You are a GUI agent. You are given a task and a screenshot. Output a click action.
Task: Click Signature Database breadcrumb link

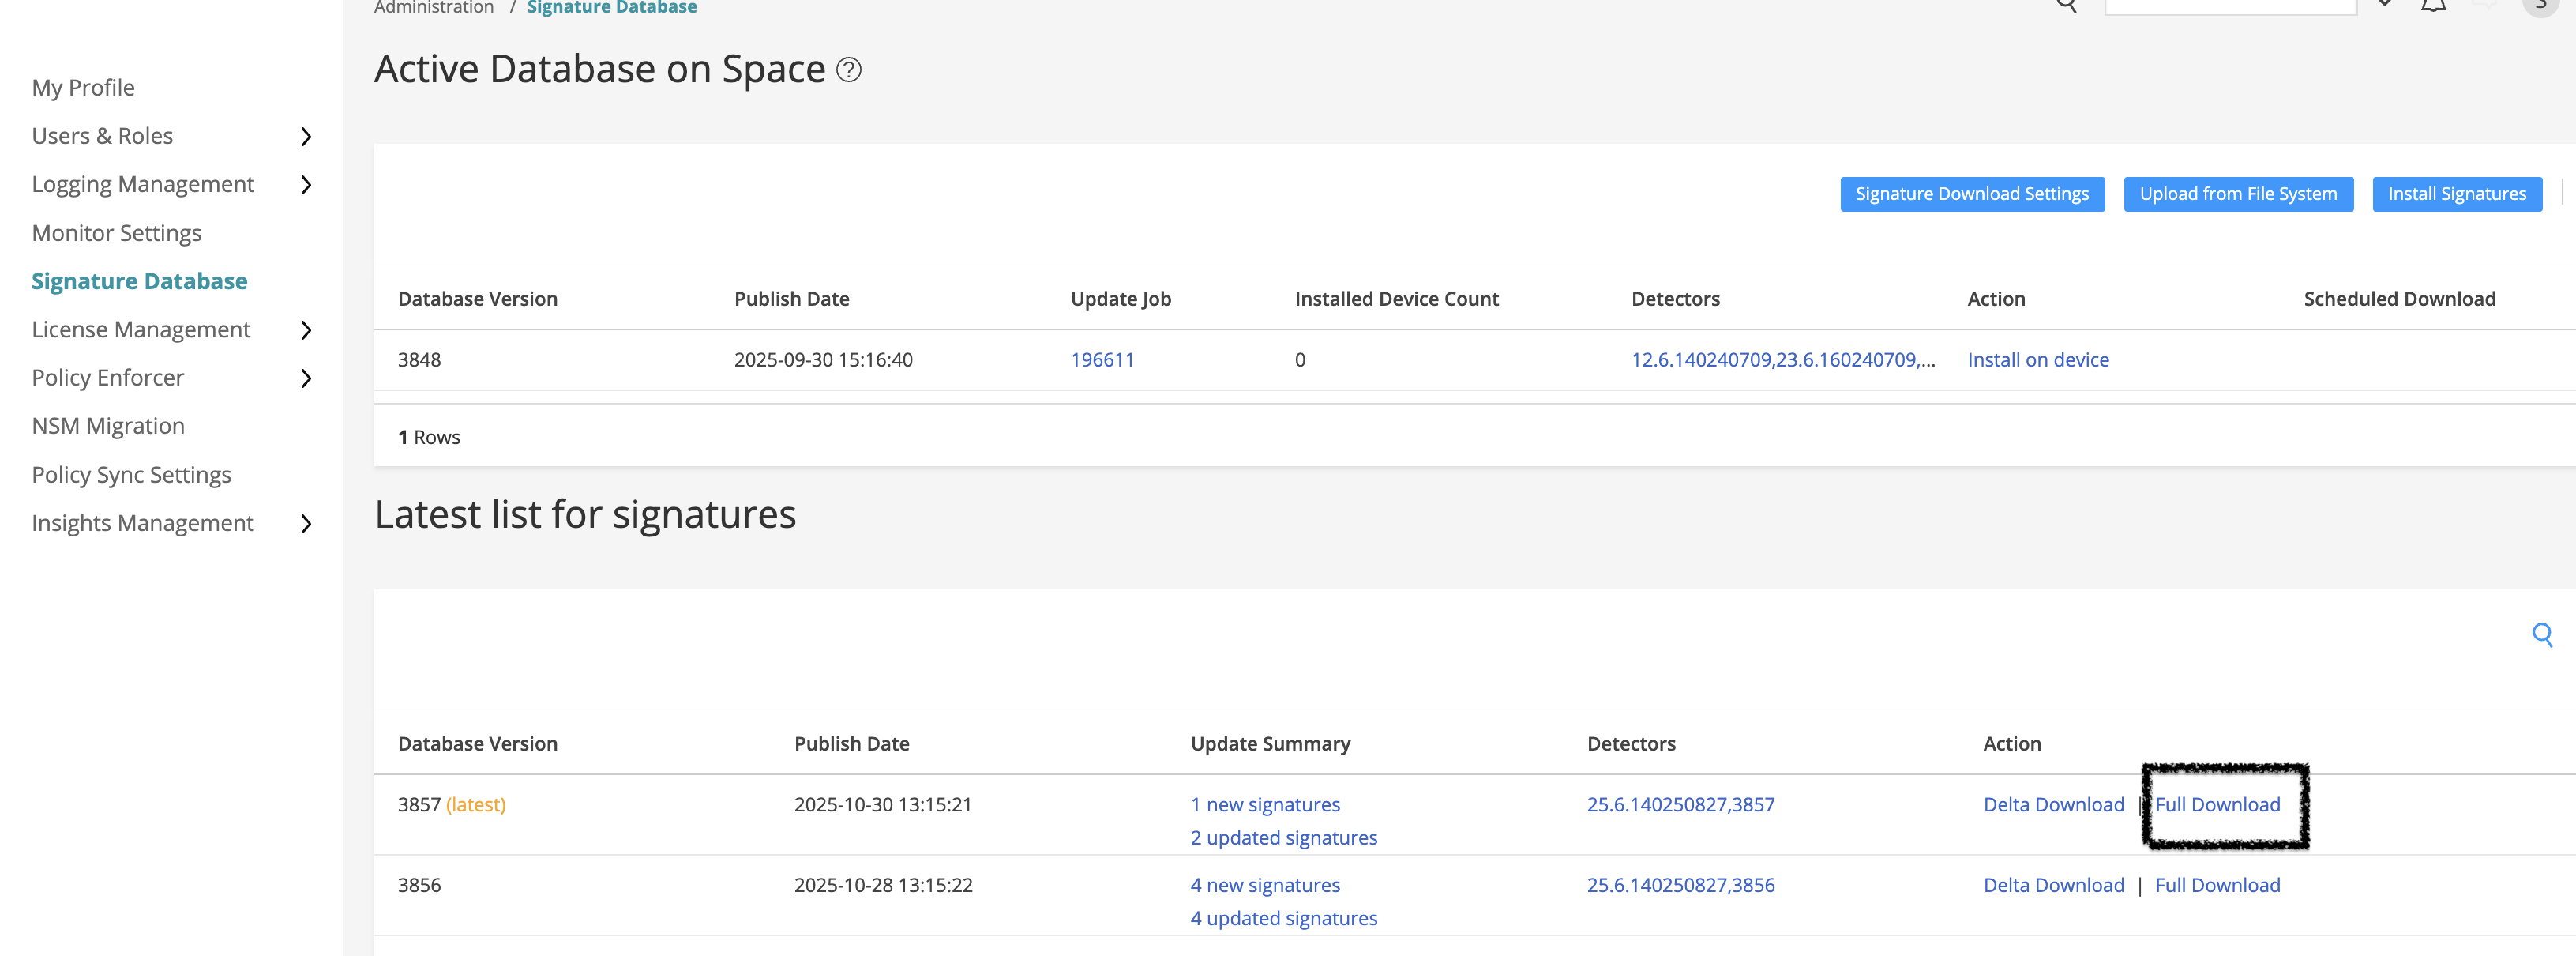pos(612,8)
